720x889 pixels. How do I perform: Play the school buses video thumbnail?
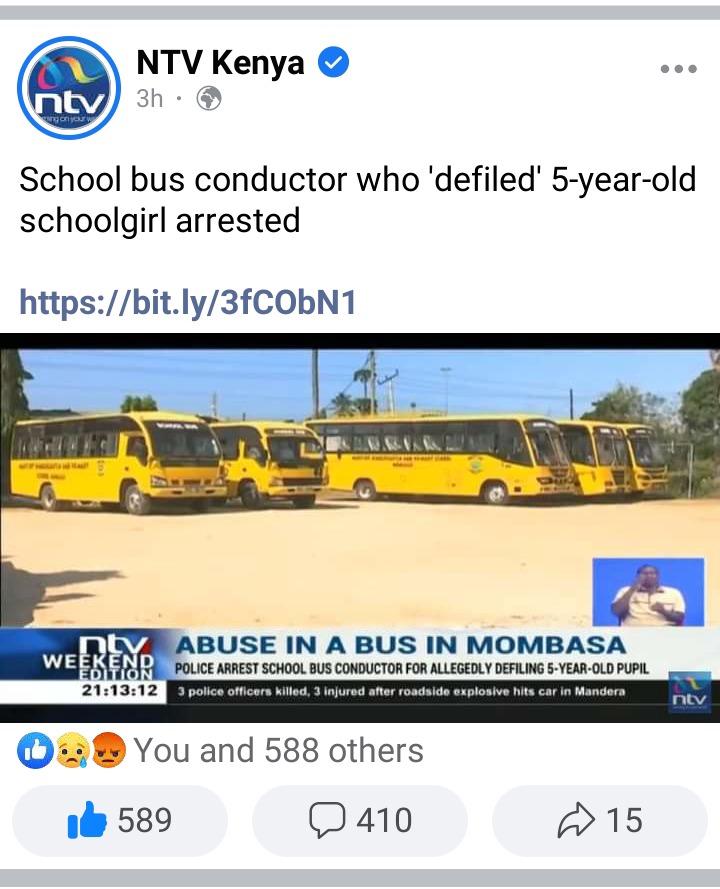point(360,527)
